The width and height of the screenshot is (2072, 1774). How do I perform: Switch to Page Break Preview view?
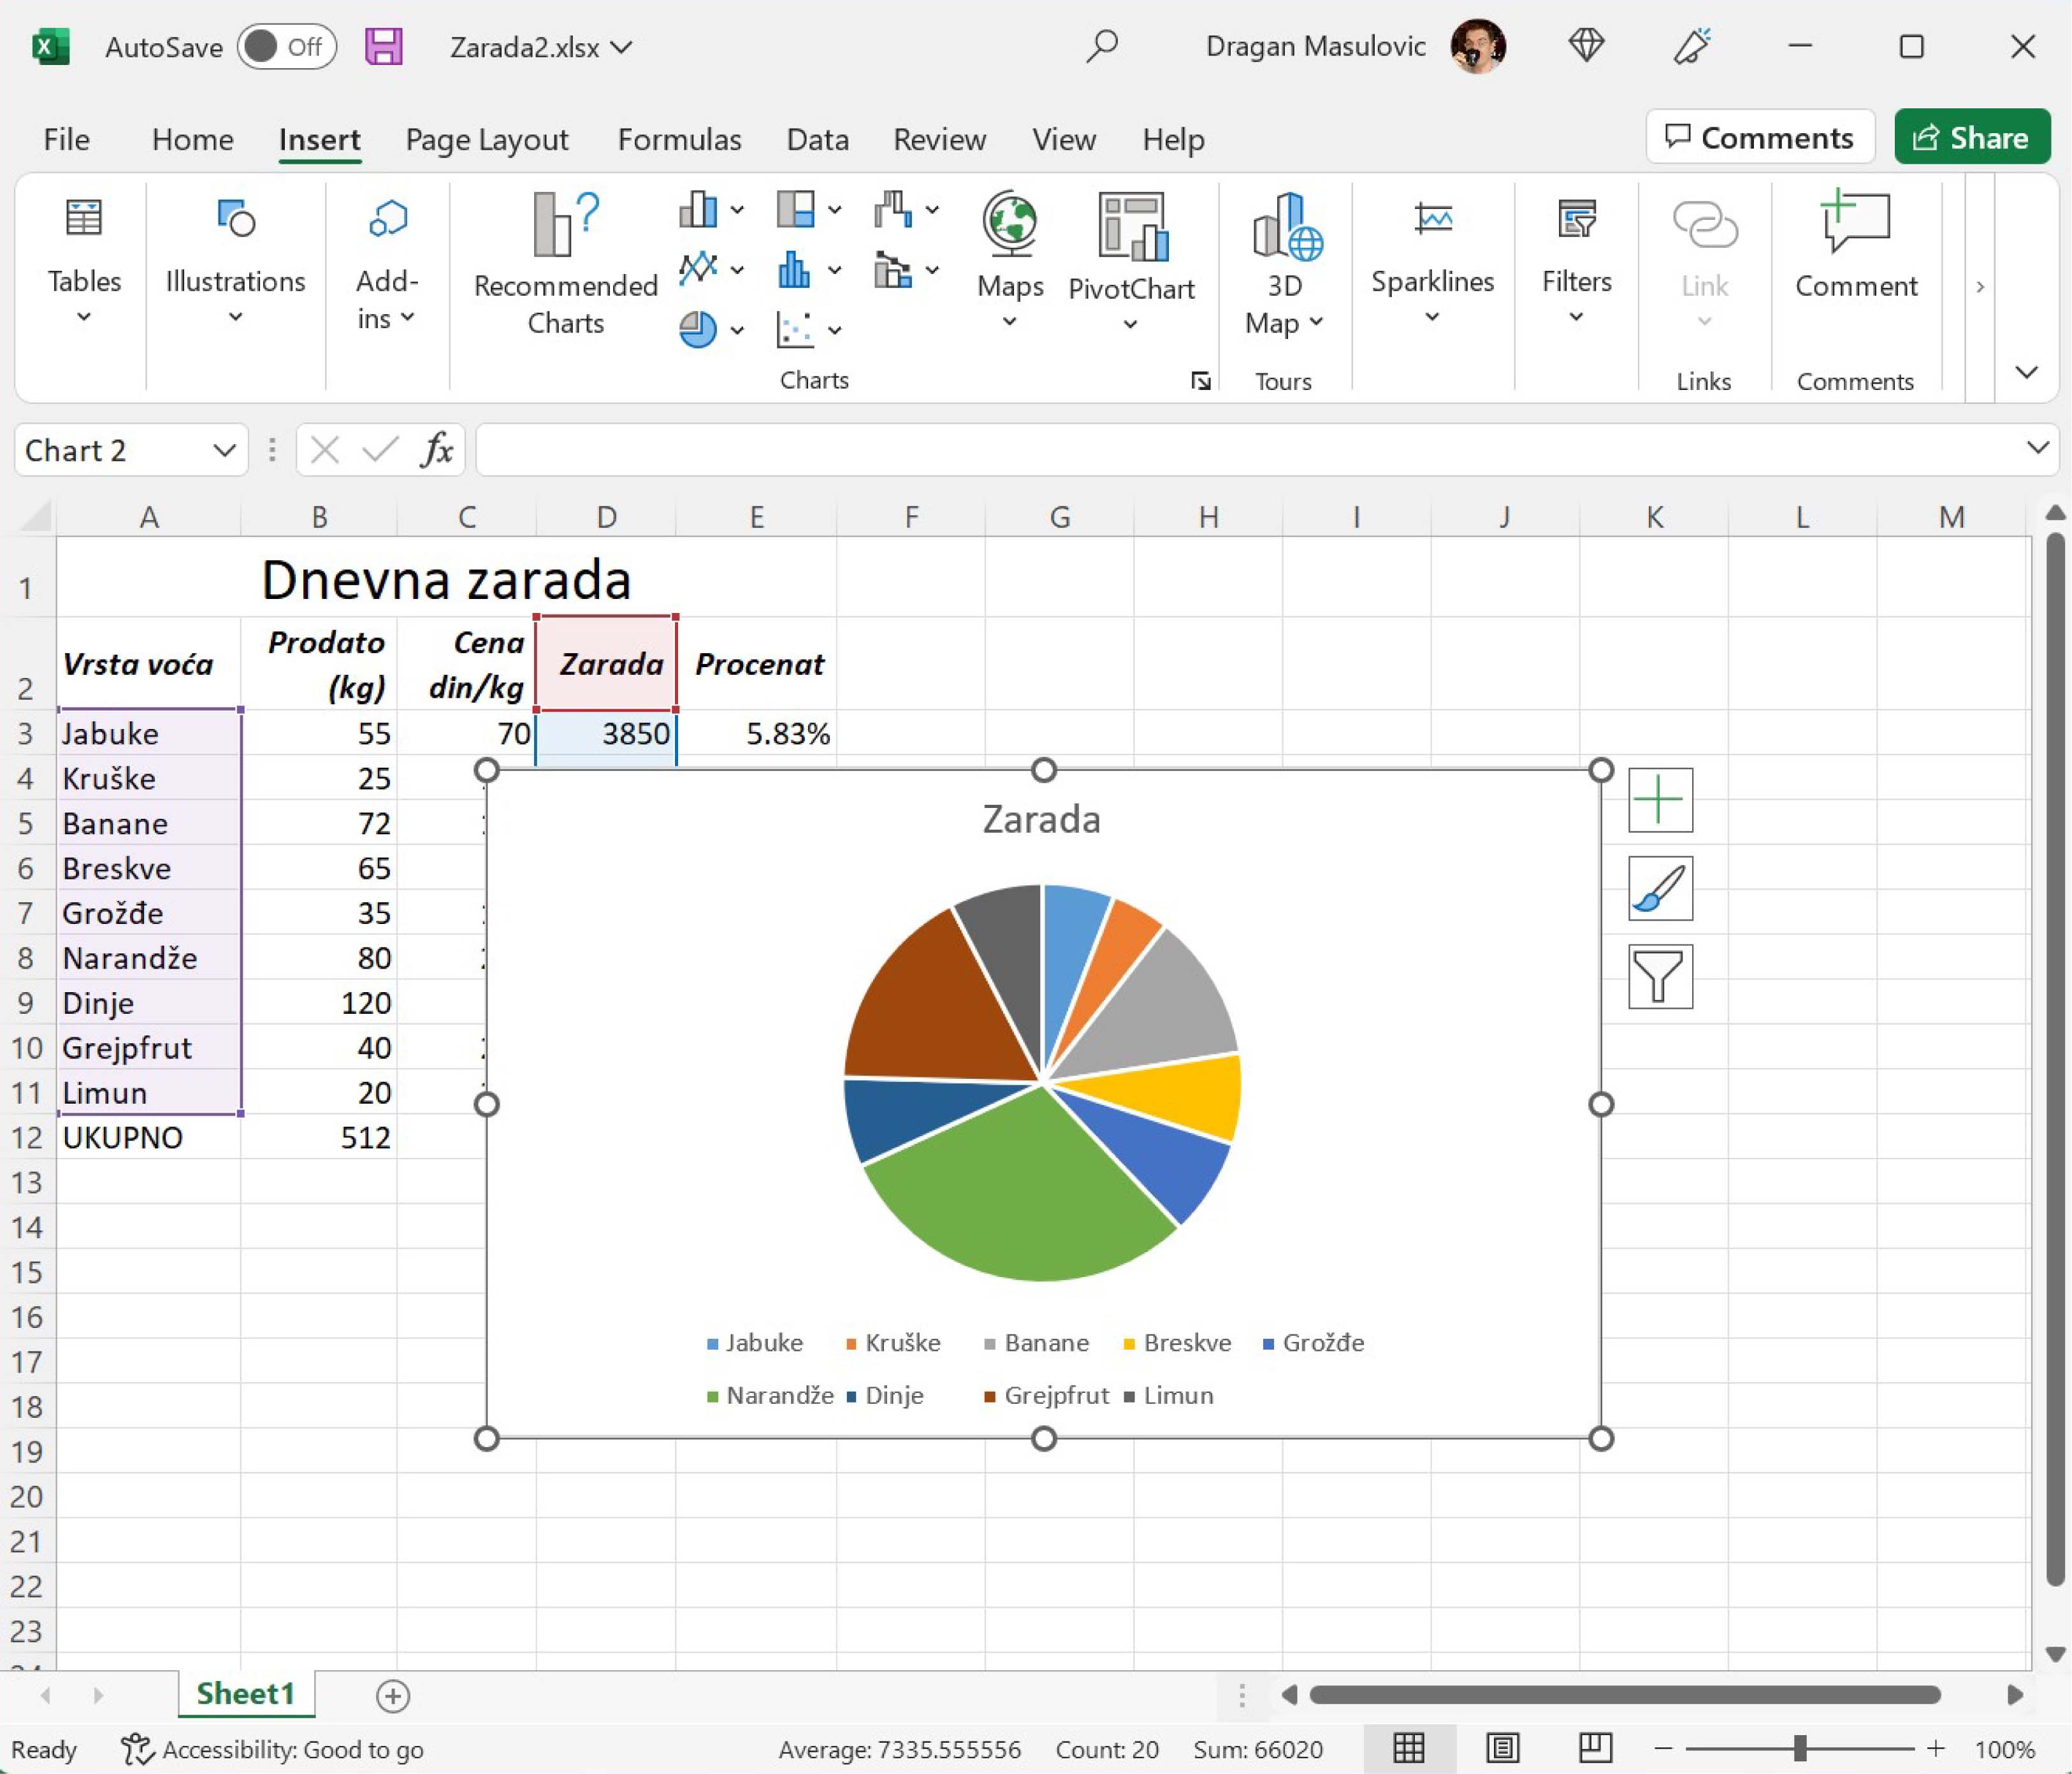tap(1595, 1748)
